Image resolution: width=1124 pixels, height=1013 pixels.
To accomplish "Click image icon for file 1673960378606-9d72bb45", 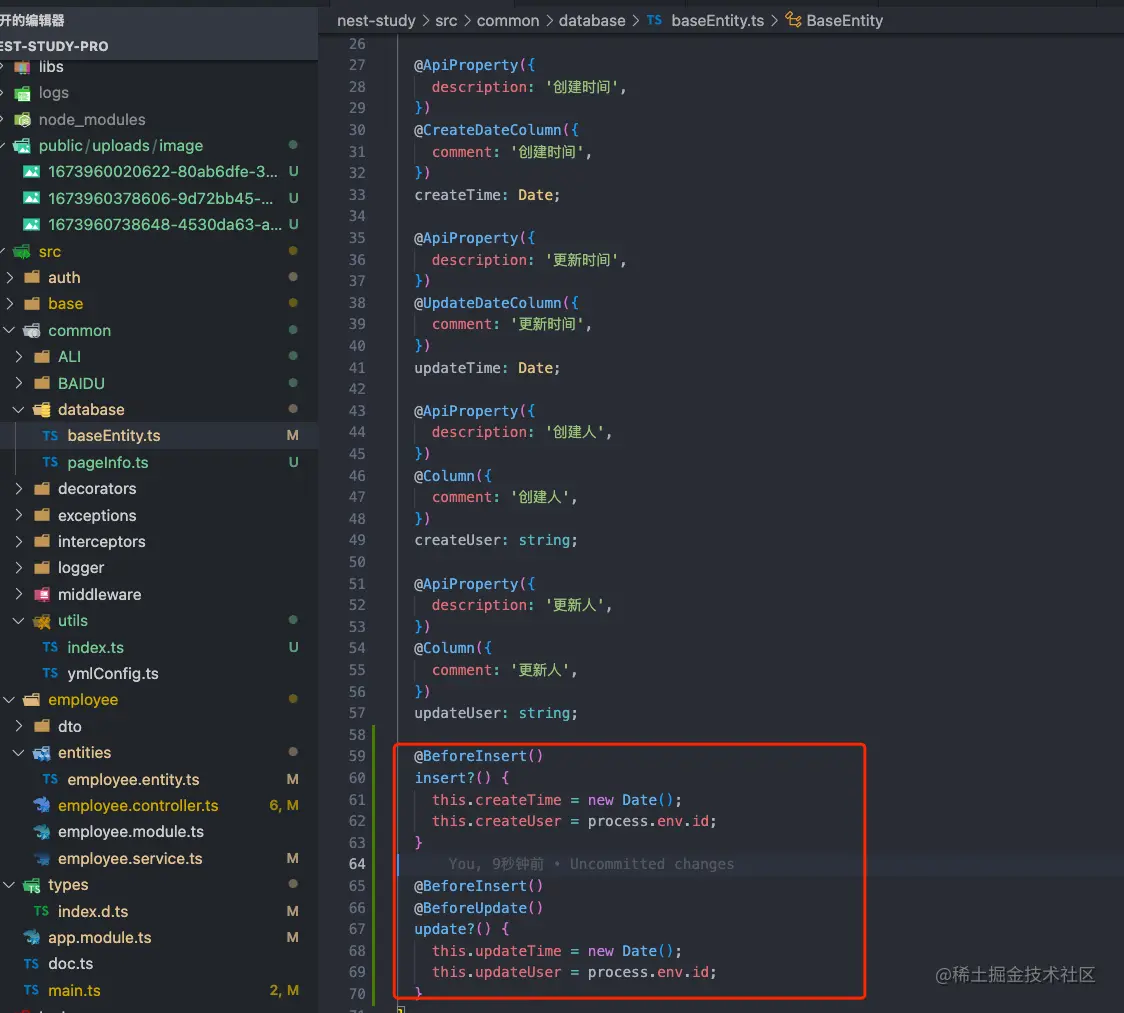I will [32, 199].
